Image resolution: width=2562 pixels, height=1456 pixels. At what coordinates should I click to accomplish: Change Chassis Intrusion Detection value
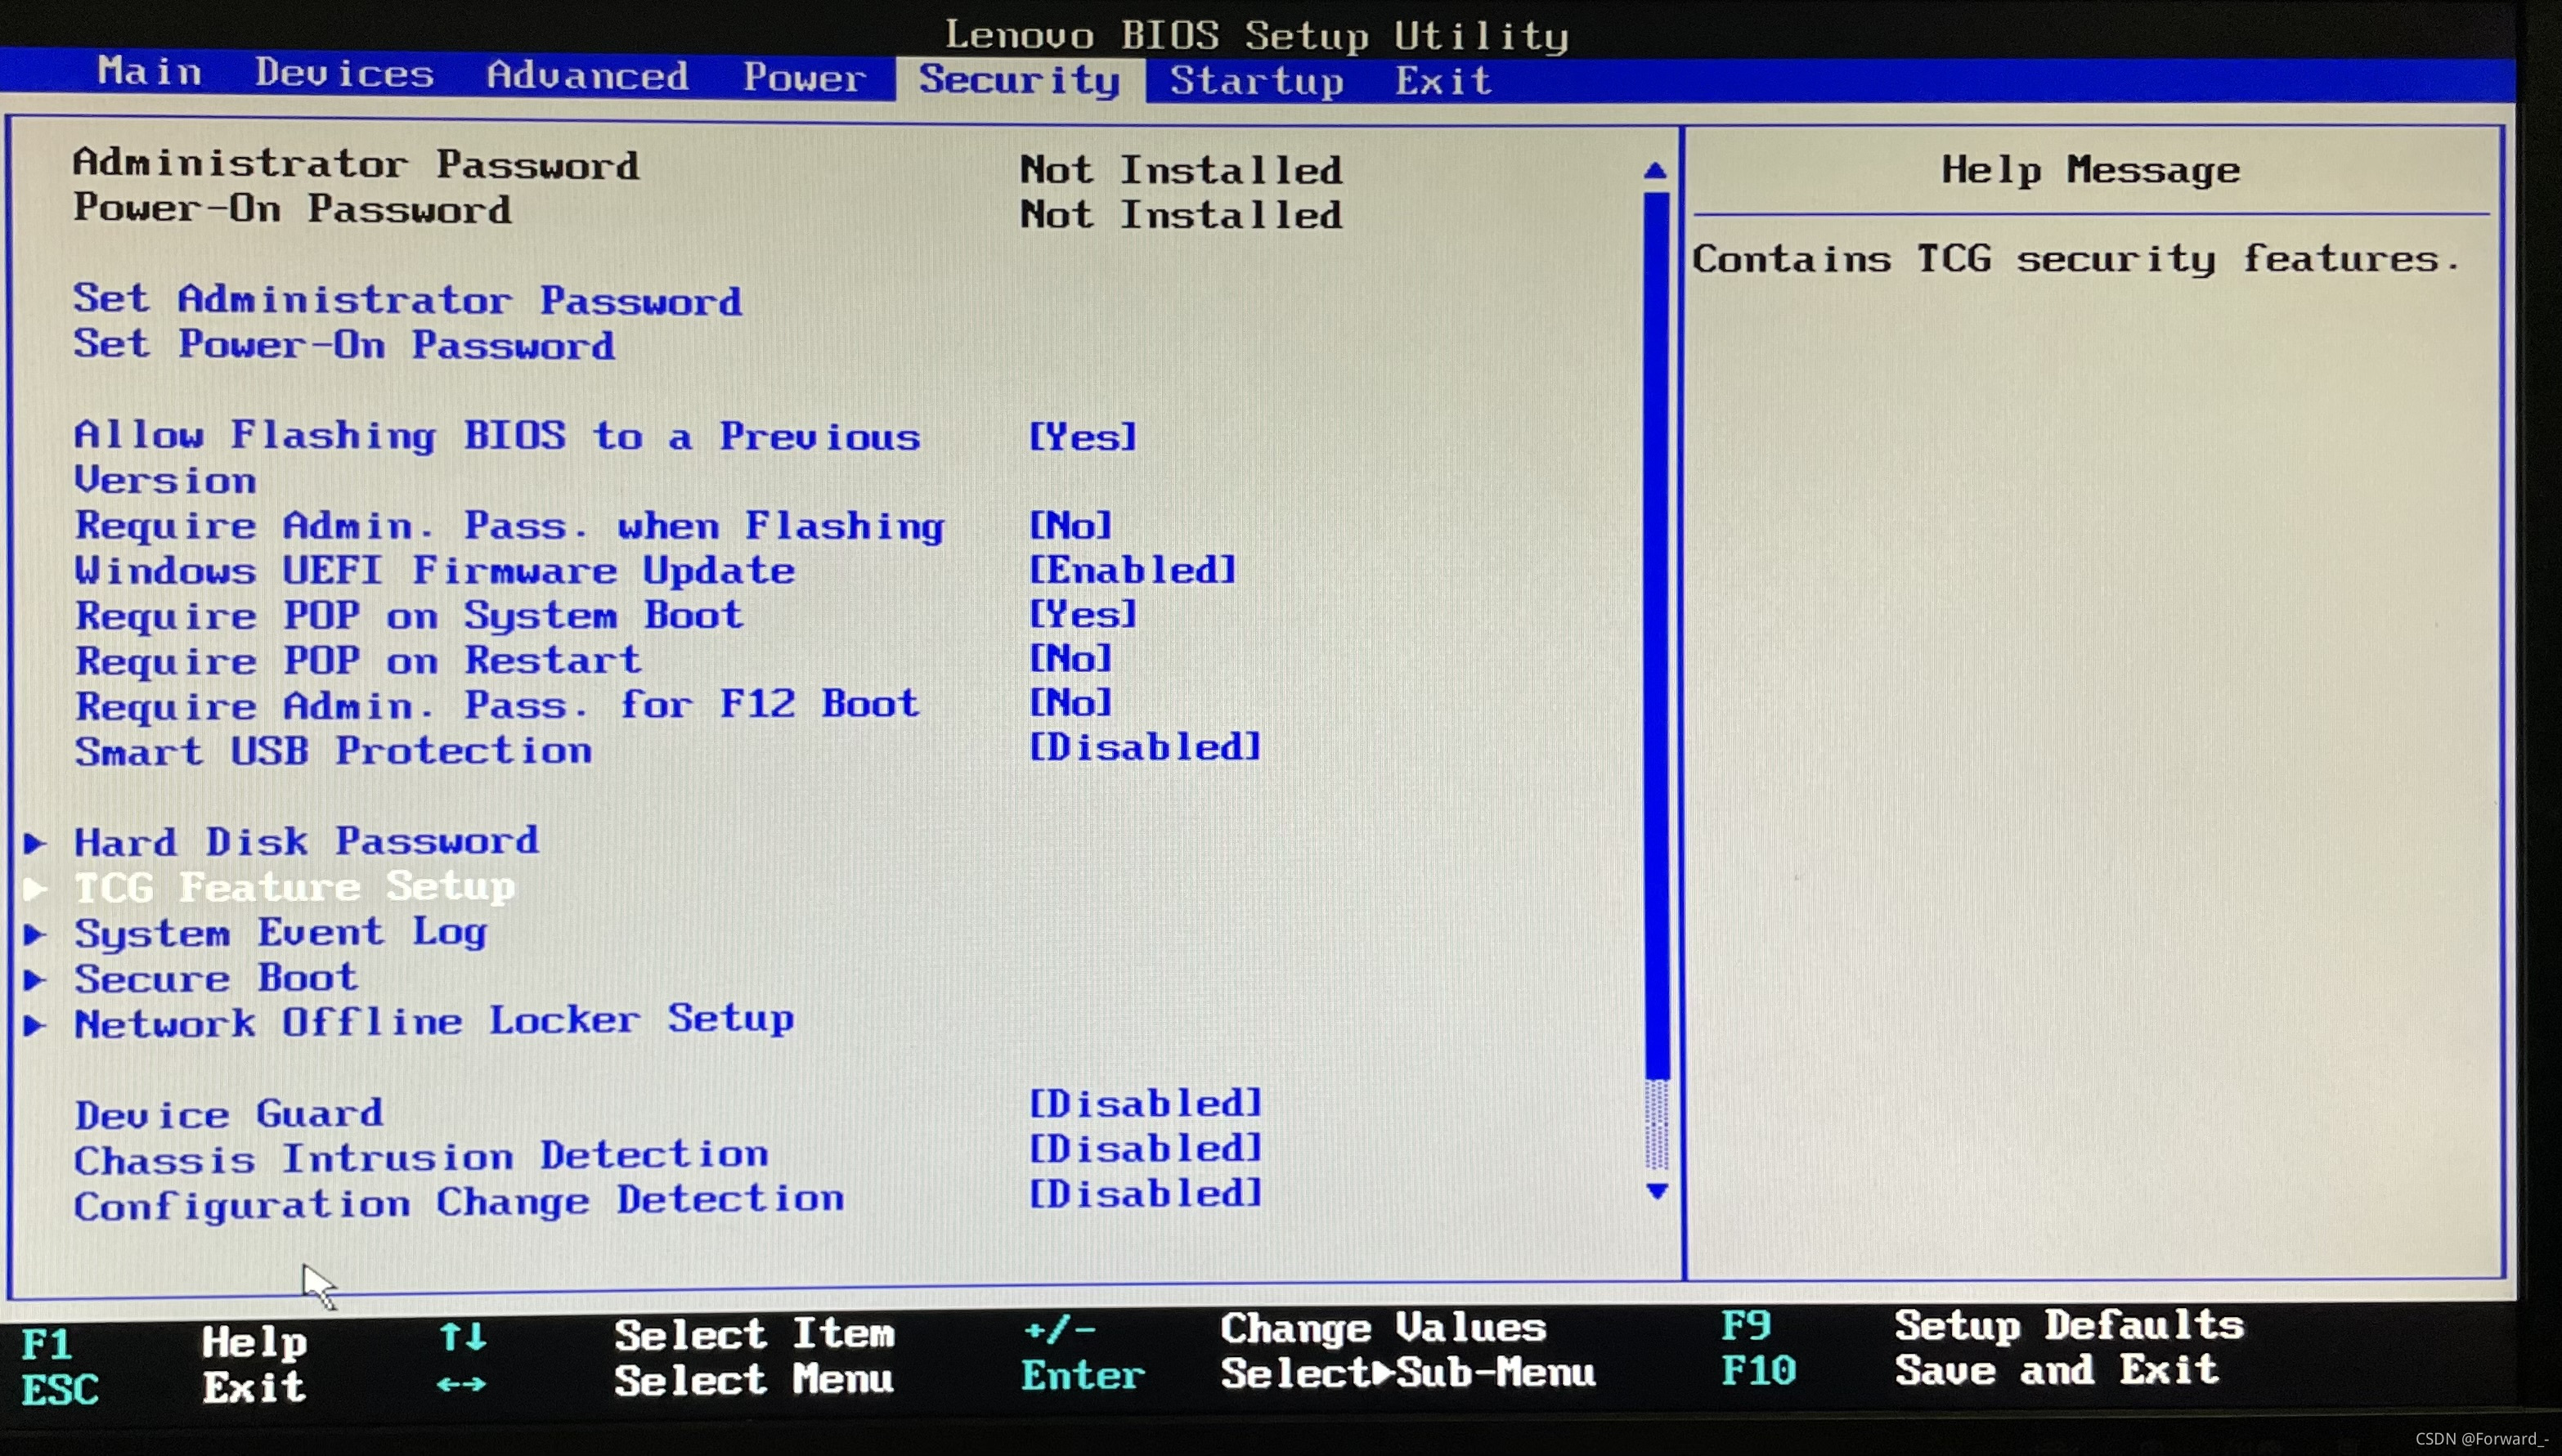[x=1145, y=1148]
